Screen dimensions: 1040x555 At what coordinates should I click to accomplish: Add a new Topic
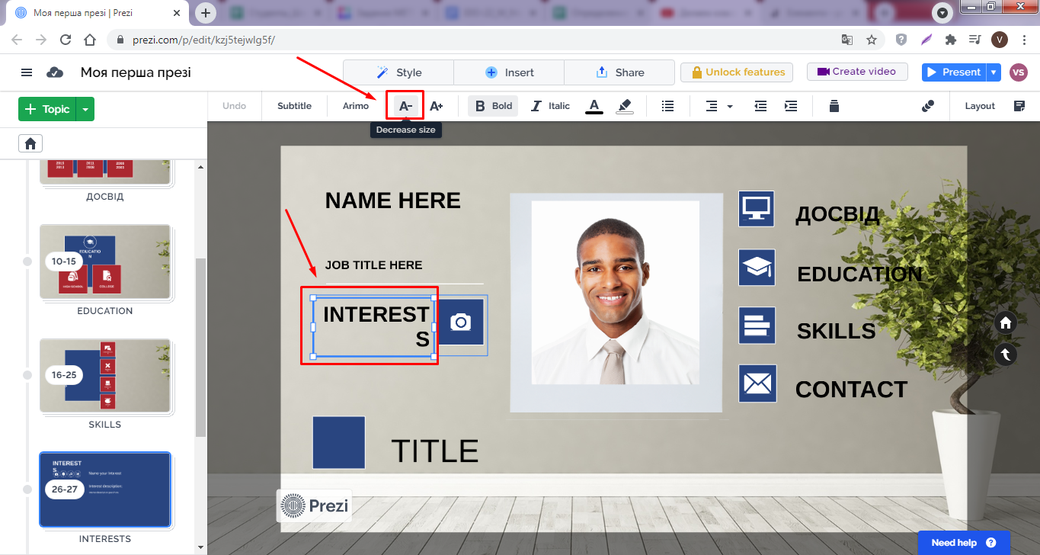(x=47, y=109)
